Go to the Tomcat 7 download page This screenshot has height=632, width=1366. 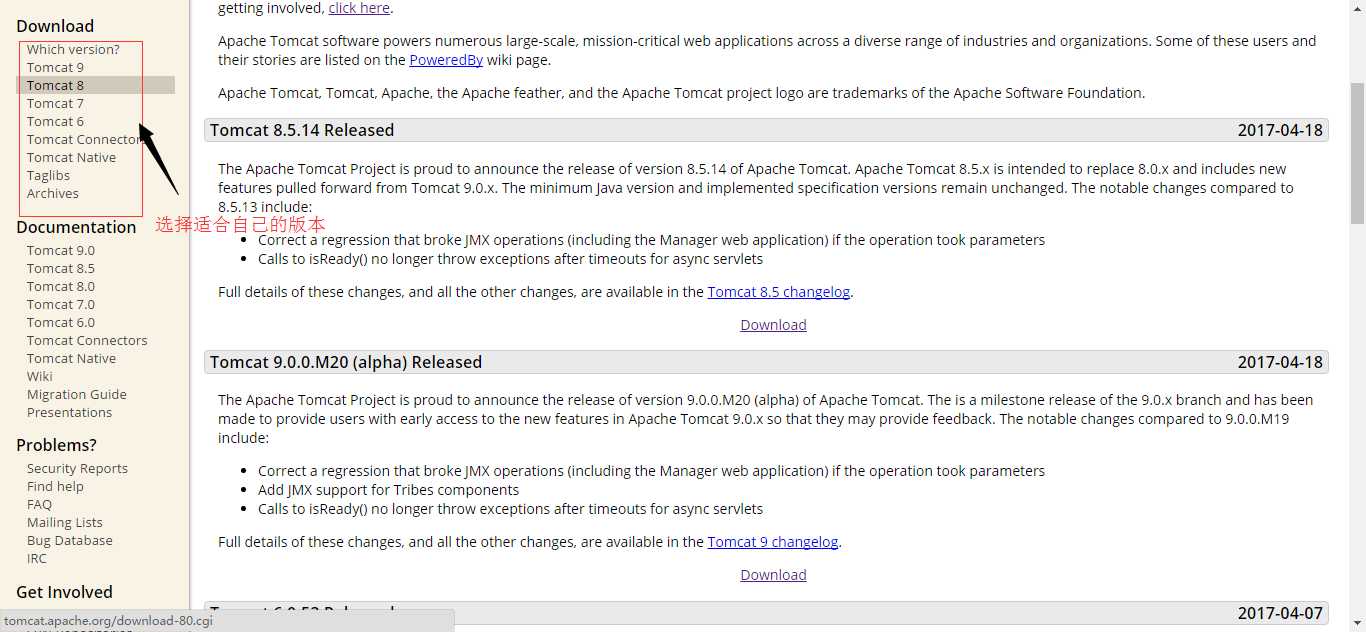tap(55, 103)
